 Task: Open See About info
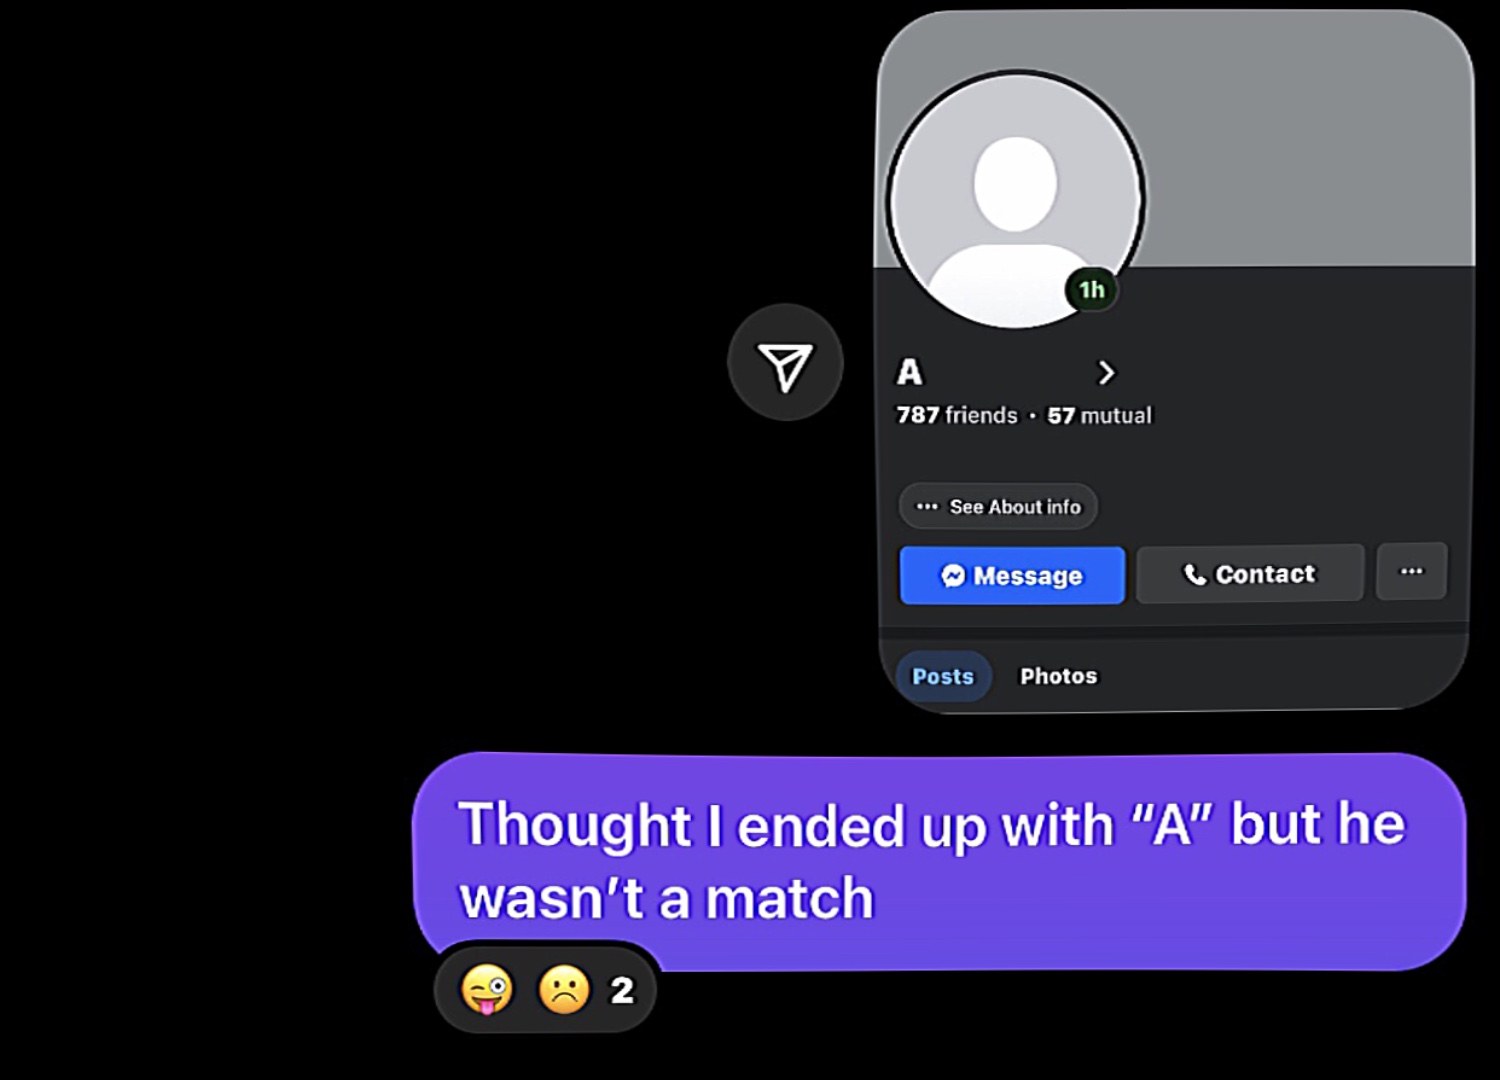coord(997,507)
